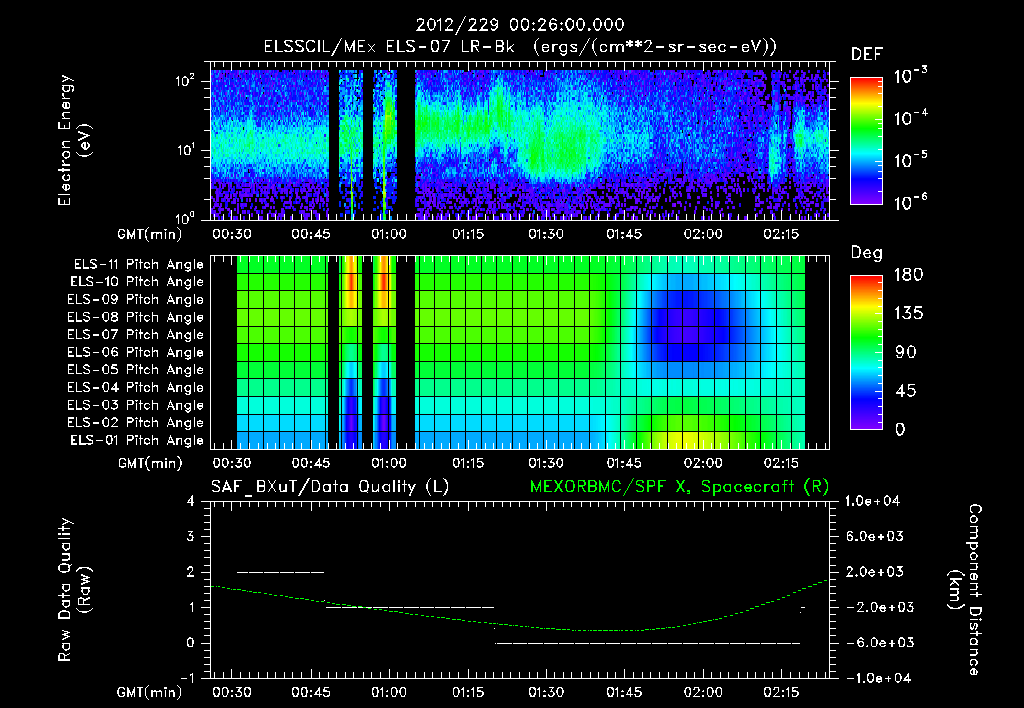Click the ELS-02 Pitch Angle row label
1024x708 pixels.
coord(135,423)
